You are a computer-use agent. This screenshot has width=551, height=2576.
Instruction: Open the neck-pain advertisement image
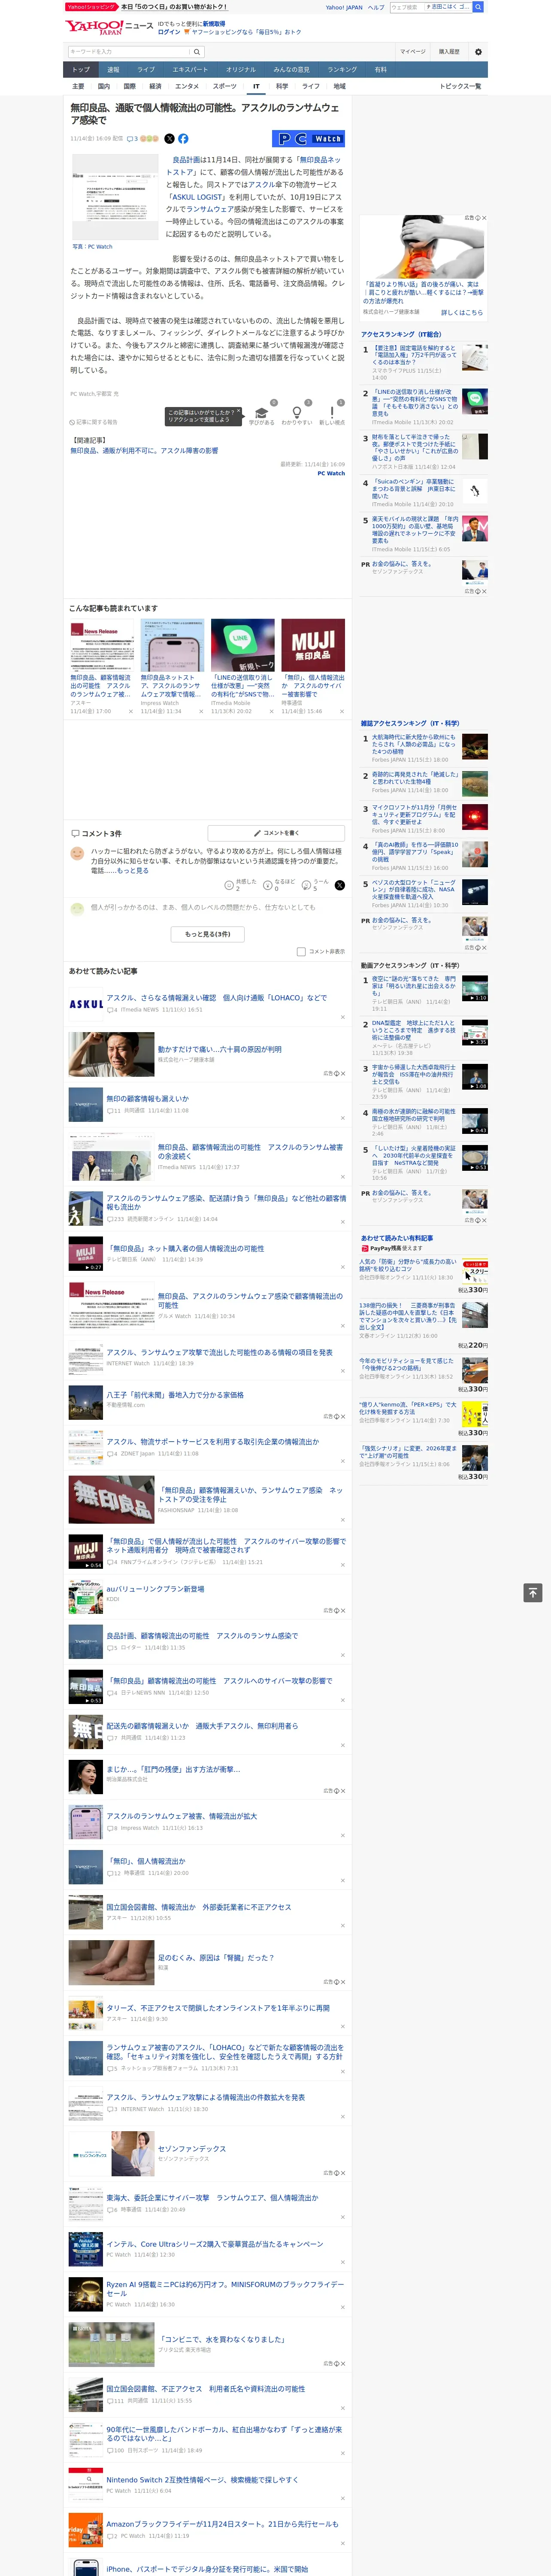(424, 246)
